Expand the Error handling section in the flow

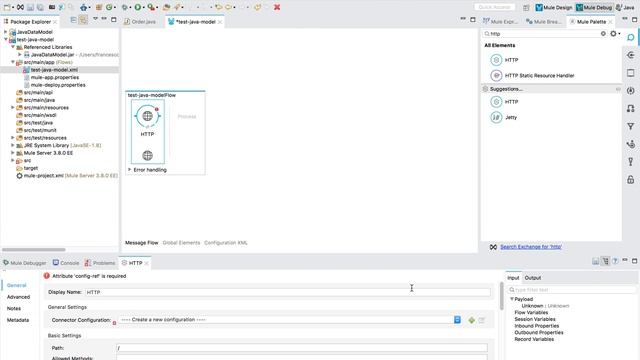130,169
